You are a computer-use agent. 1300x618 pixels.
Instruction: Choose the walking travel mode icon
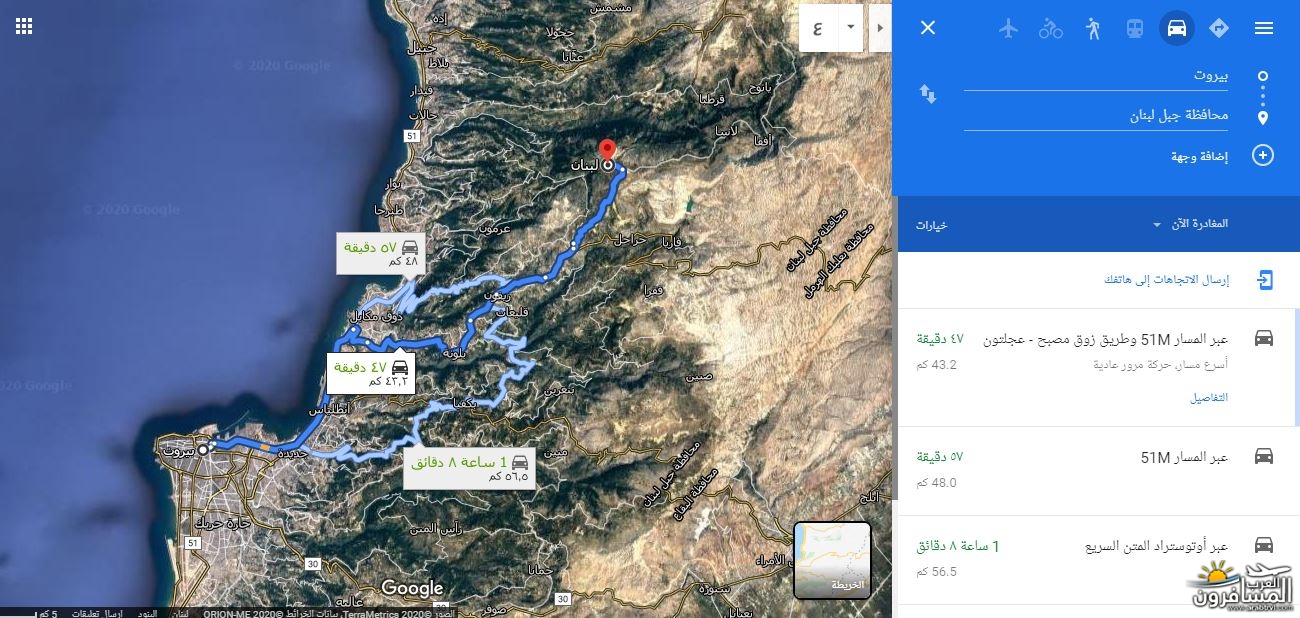[1092, 28]
